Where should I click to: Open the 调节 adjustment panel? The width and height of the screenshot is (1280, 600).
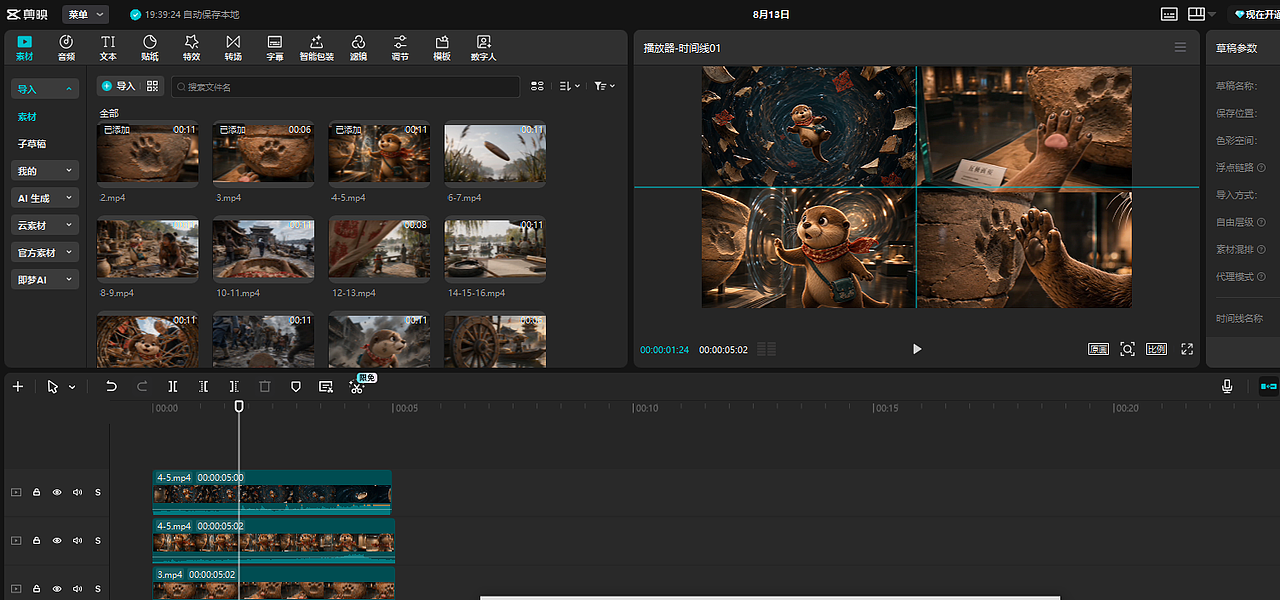coord(400,48)
